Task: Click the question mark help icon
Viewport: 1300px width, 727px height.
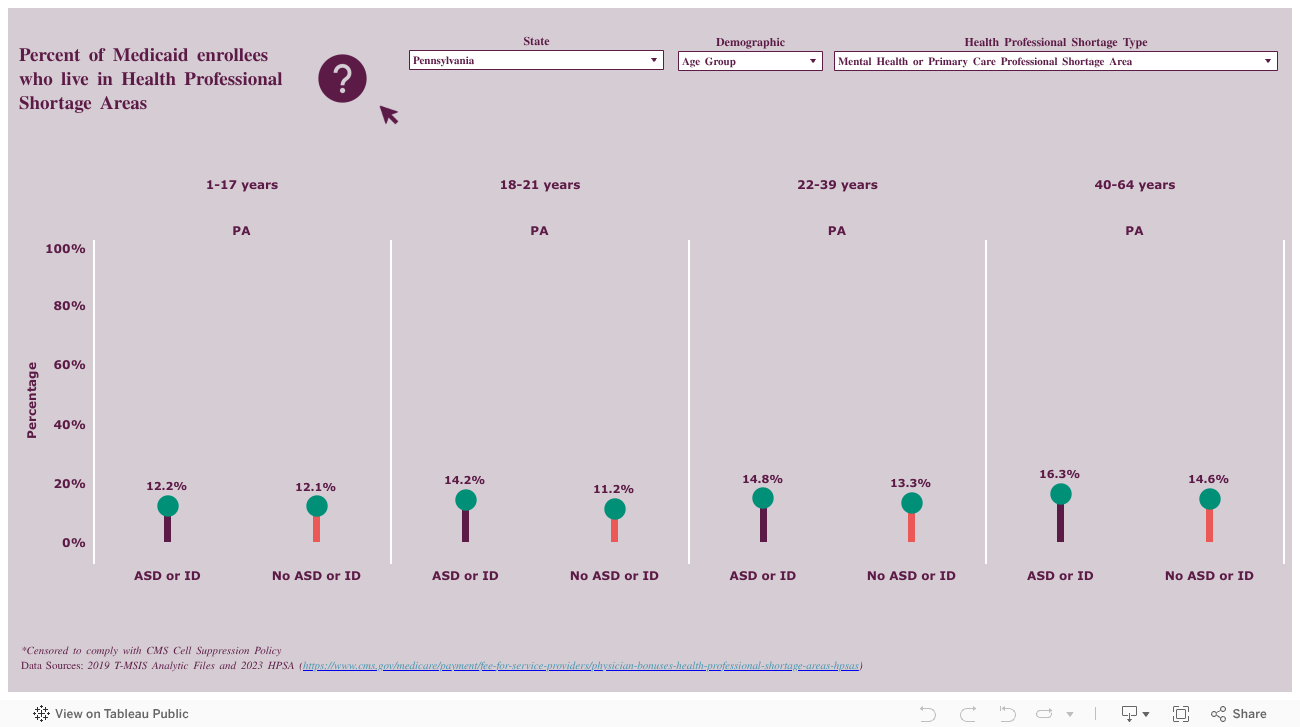Action: tap(342, 78)
